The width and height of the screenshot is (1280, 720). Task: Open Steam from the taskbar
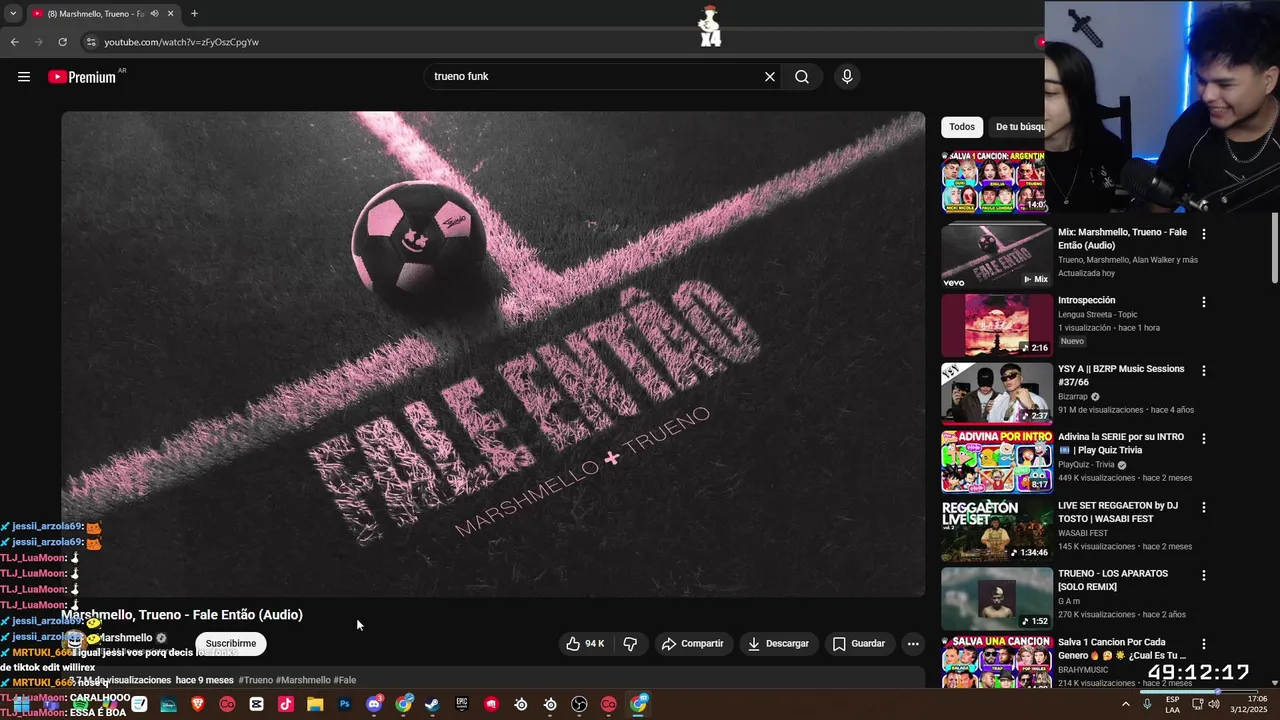(x=432, y=704)
